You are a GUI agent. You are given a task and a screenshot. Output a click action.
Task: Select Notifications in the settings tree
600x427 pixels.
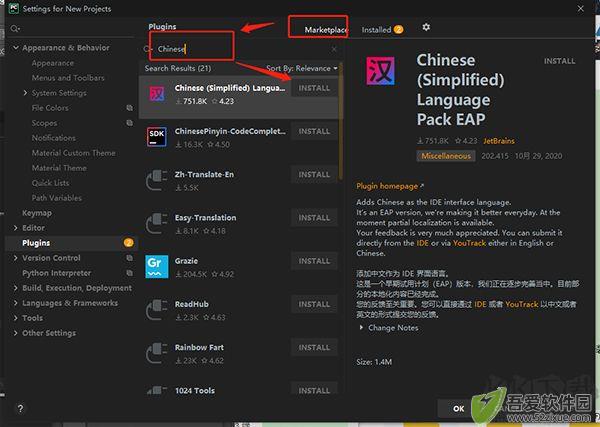54,138
